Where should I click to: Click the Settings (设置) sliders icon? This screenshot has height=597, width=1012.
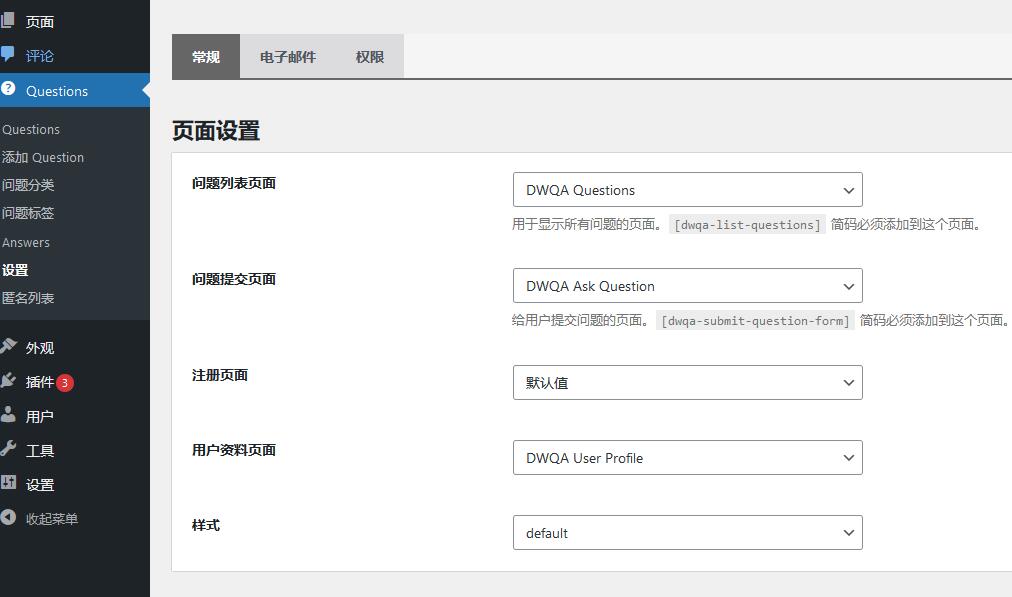click(8, 482)
